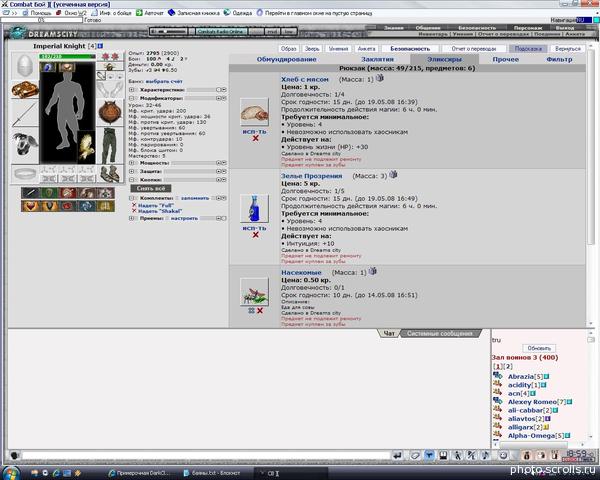600x480 pixels.
Task: Click the Вернуться button
Action: click(568, 49)
